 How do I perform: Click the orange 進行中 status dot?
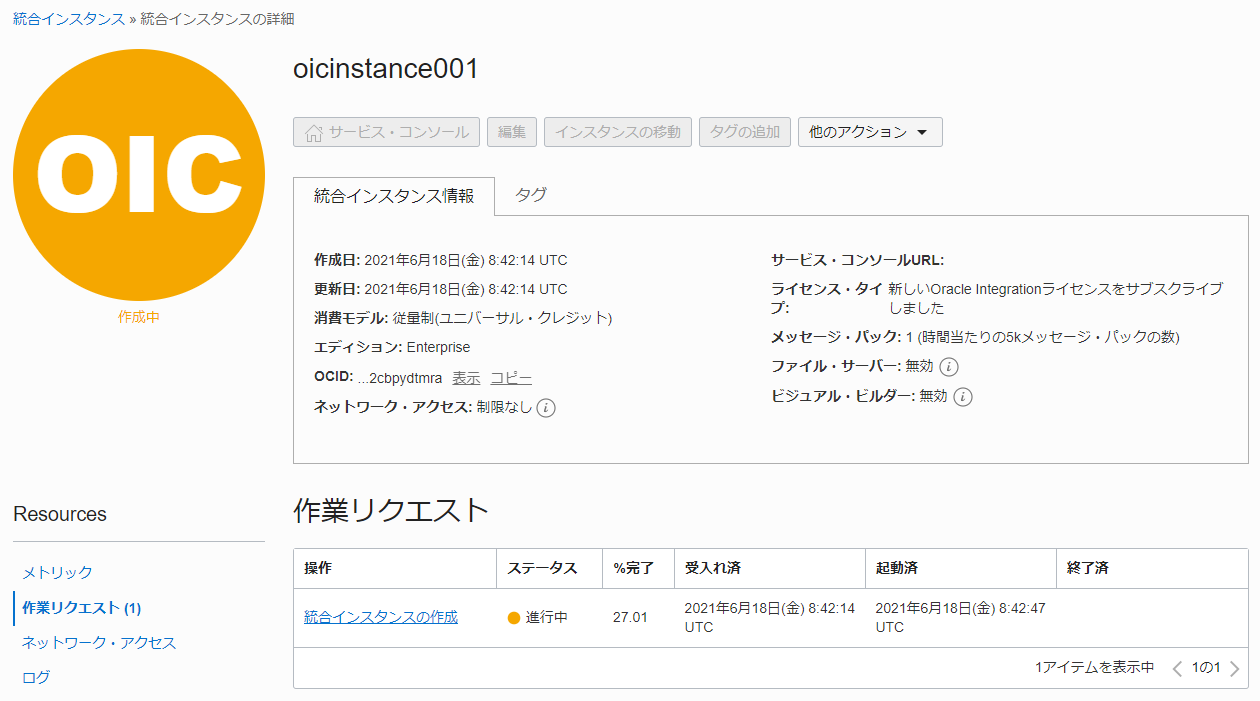[x=514, y=618]
